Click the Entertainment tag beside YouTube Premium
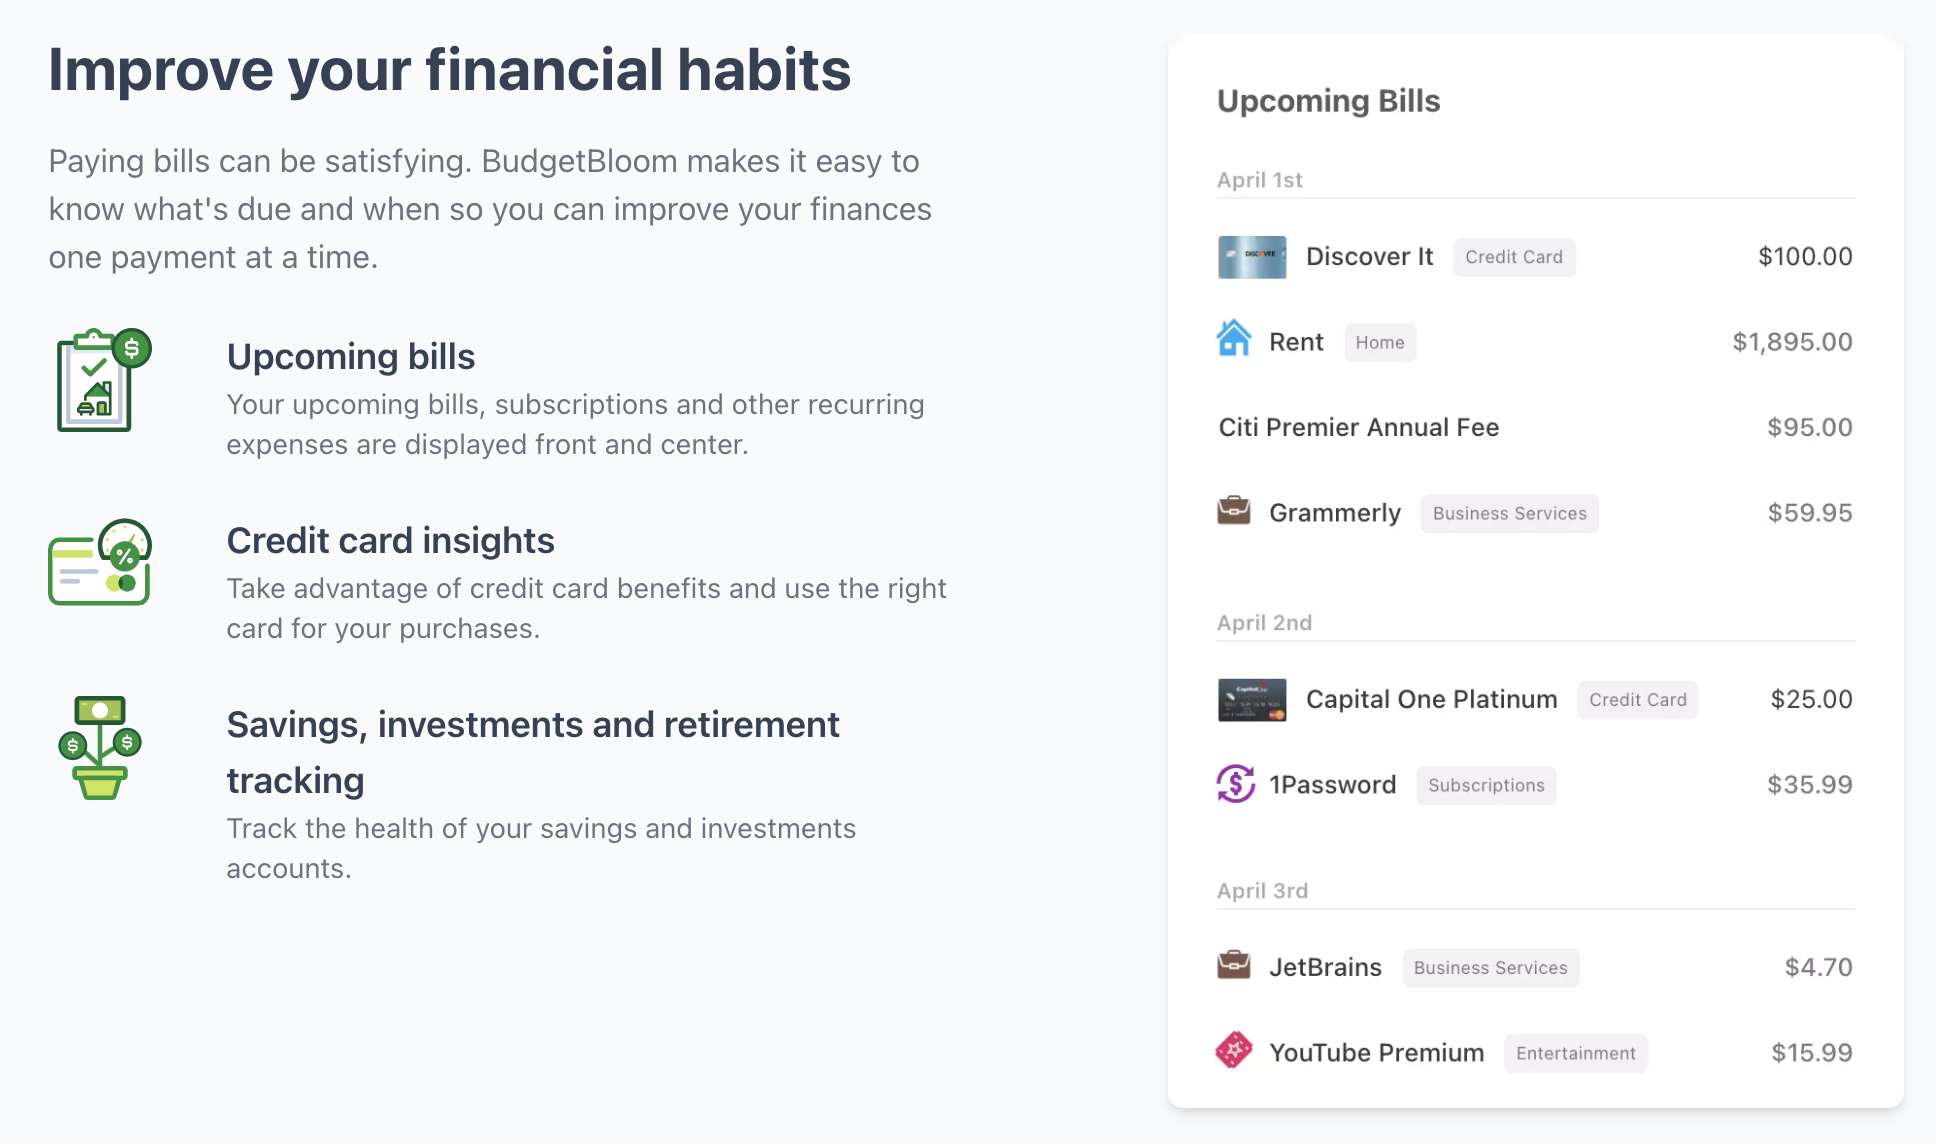Image resolution: width=1936 pixels, height=1144 pixels. (x=1576, y=1054)
